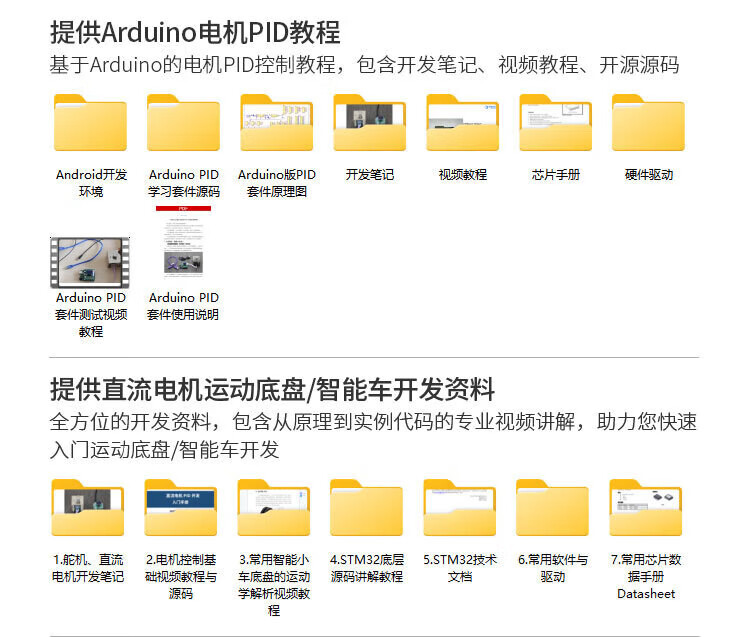The image size is (750, 637).
Task: Click the 提供Arduino电机PID教程 heading
Action: click(x=195, y=32)
